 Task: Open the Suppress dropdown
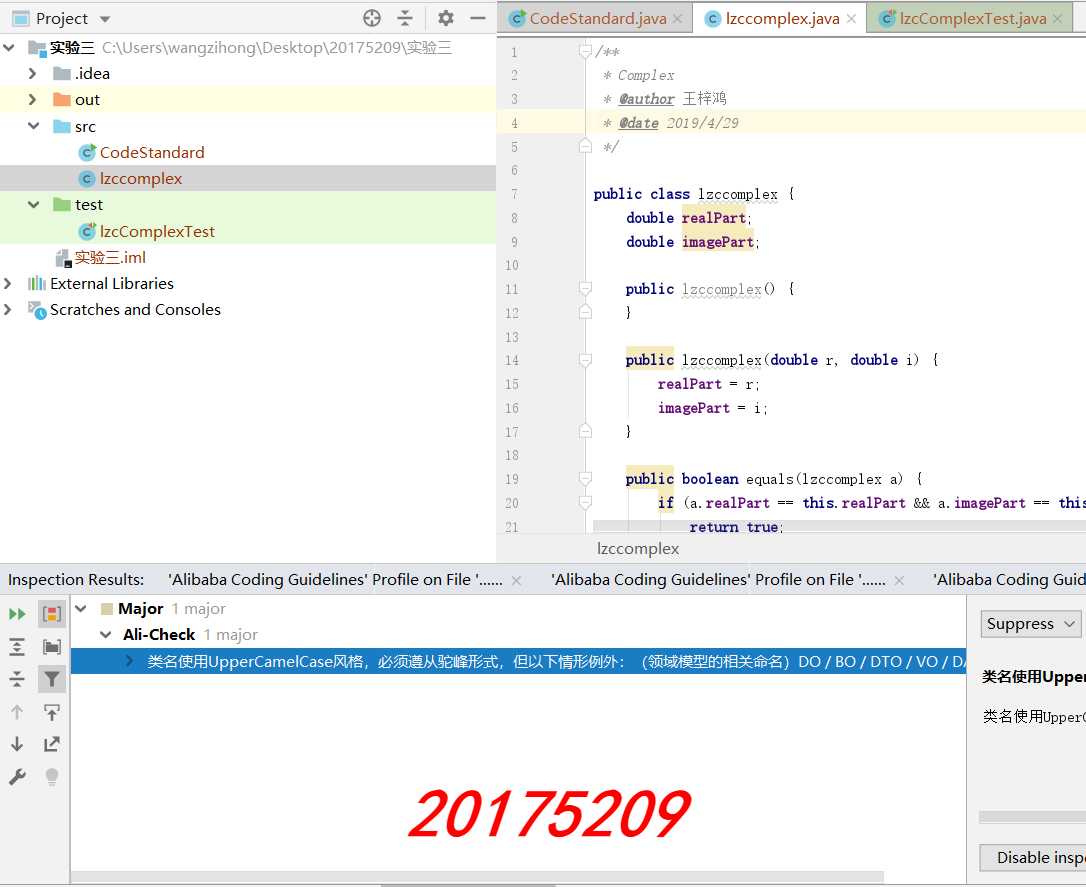[1031, 624]
